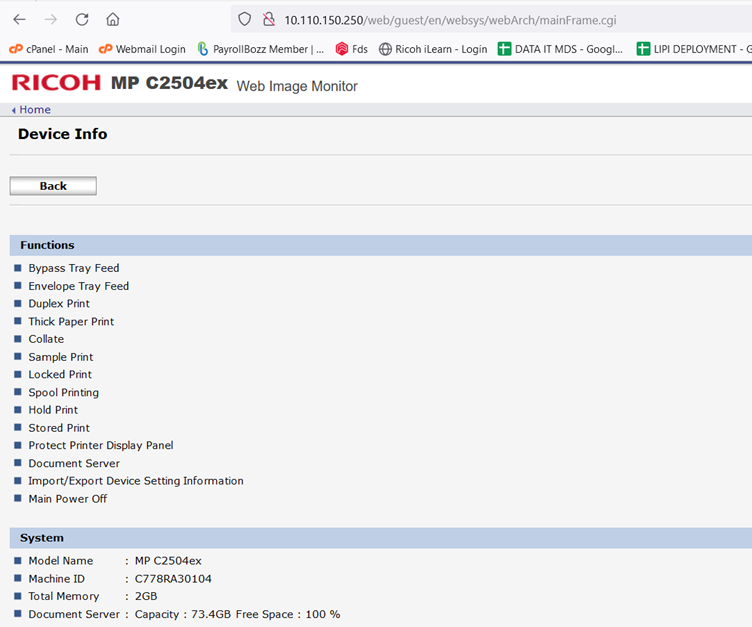Open Ricoh iLearn - Login bookmark
The width and height of the screenshot is (752, 627).
(x=433, y=49)
